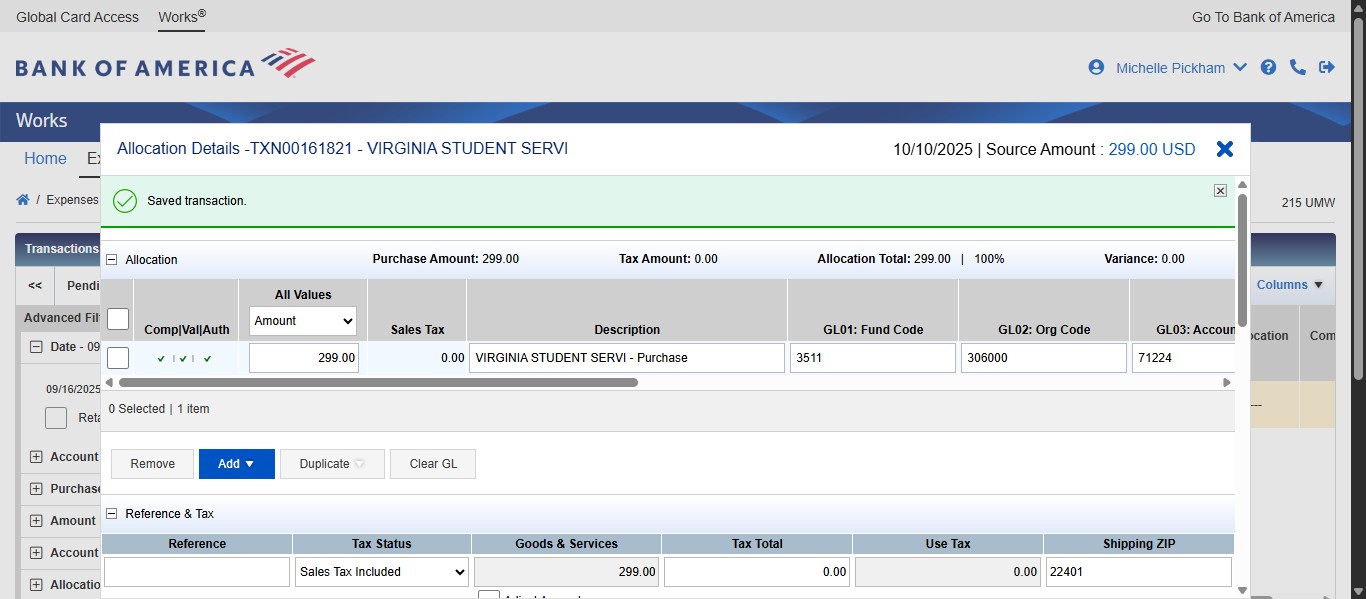Select the Pending transactions tab
This screenshot has width=1366, height=599.
(x=84, y=285)
